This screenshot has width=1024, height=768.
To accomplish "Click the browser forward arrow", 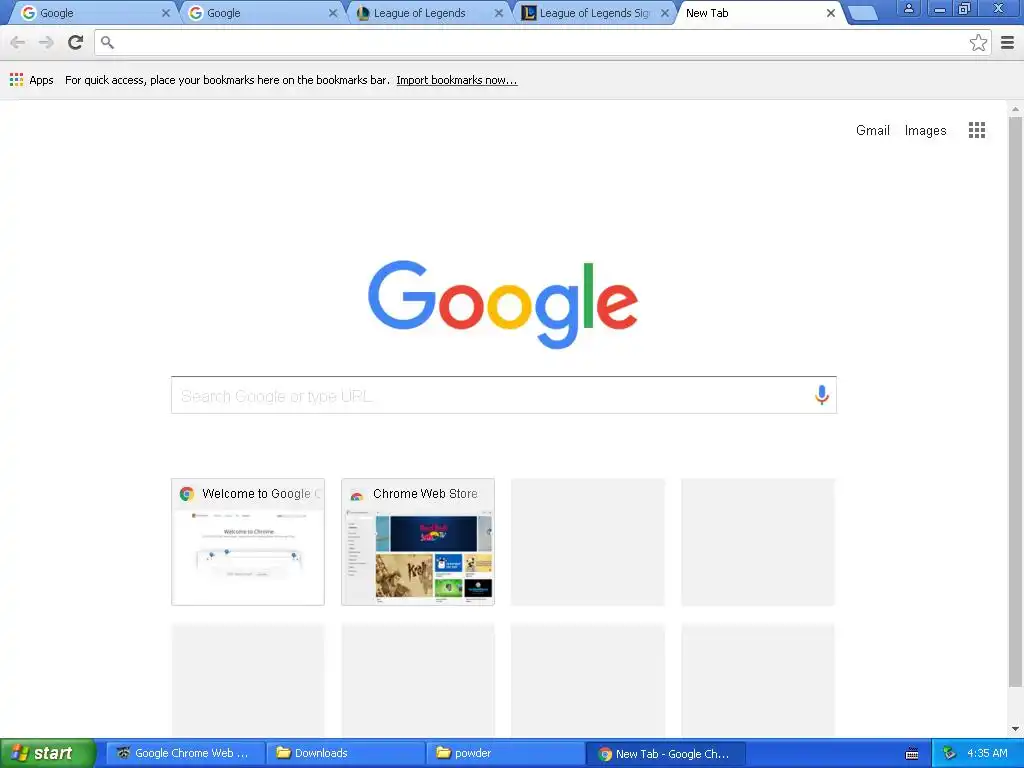I will pyautogui.click(x=46, y=43).
